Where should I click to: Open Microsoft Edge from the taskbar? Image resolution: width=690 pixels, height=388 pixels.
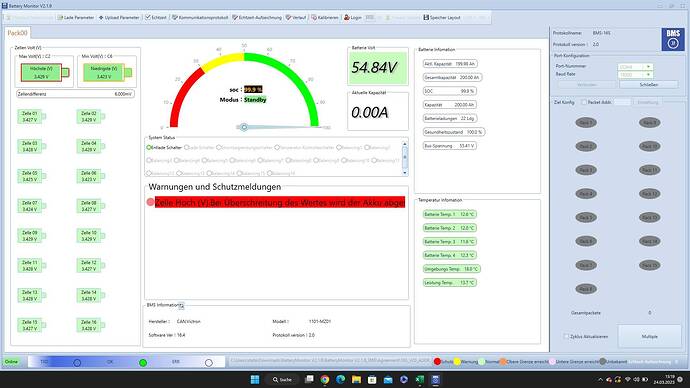[341, 380]
